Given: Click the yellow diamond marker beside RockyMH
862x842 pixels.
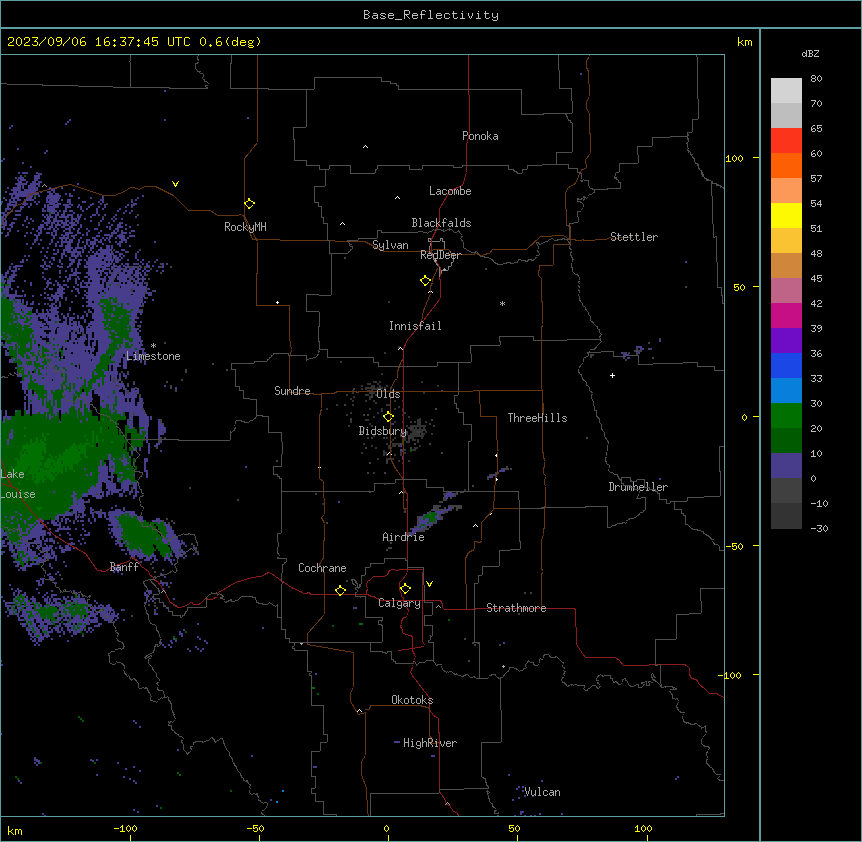Looking at the screenshot, I should (x=250, y=204).
